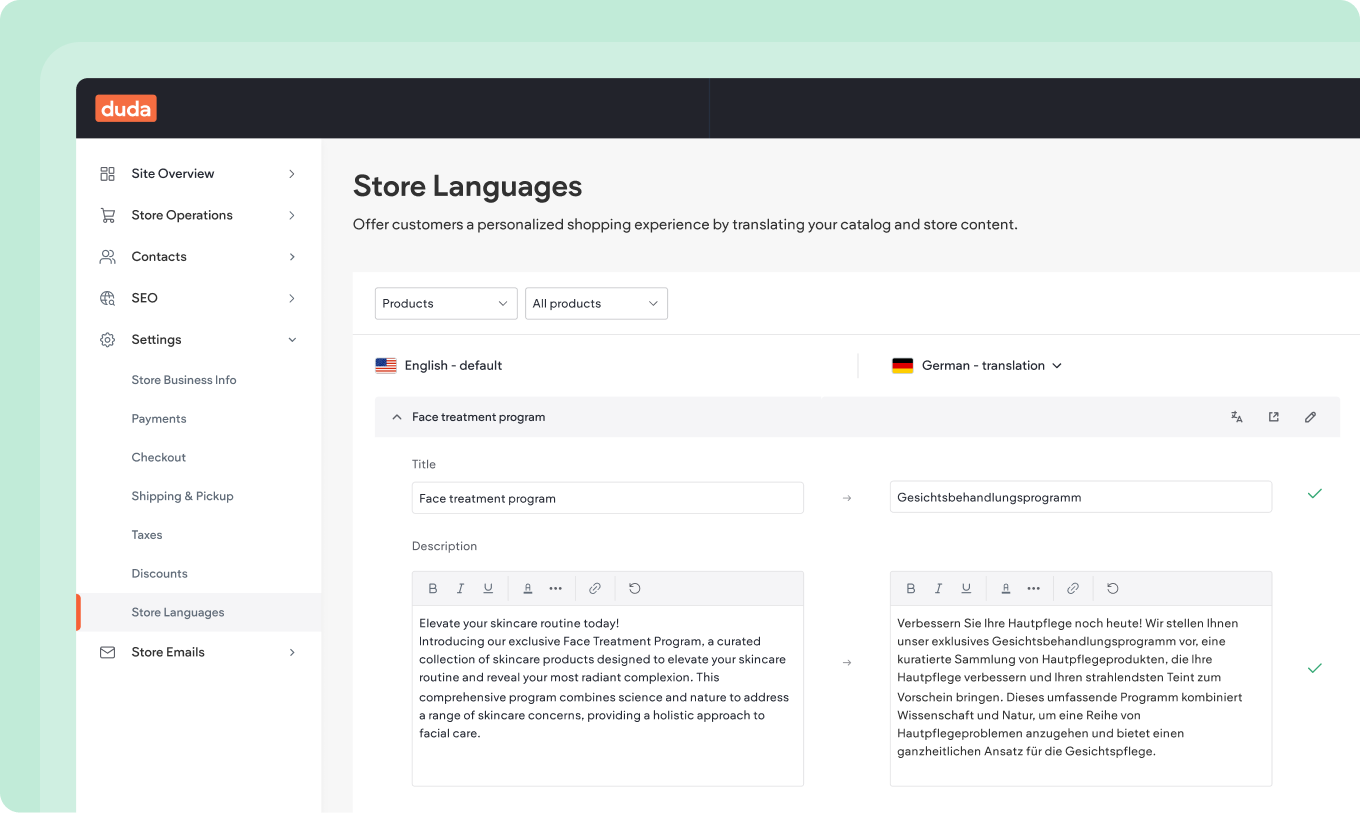Insert a link in the German description editor
This screenshot has height=813, width=1360.
tap(1073, 588)
